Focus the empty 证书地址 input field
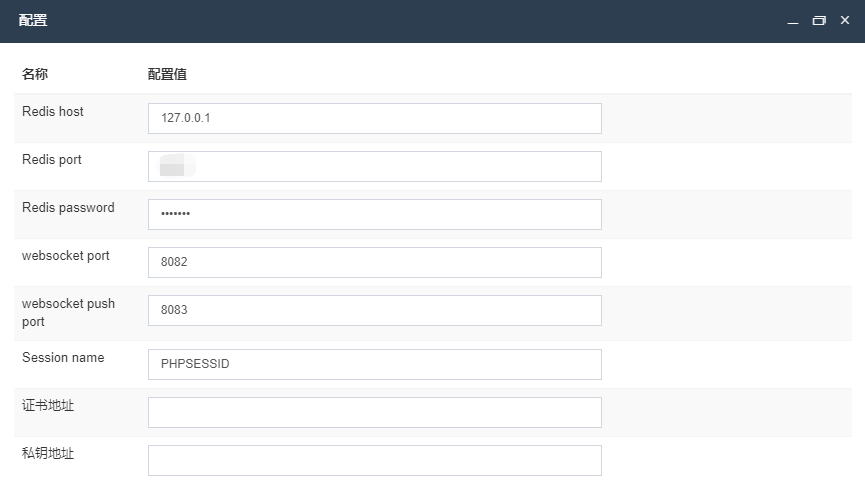 374,412
